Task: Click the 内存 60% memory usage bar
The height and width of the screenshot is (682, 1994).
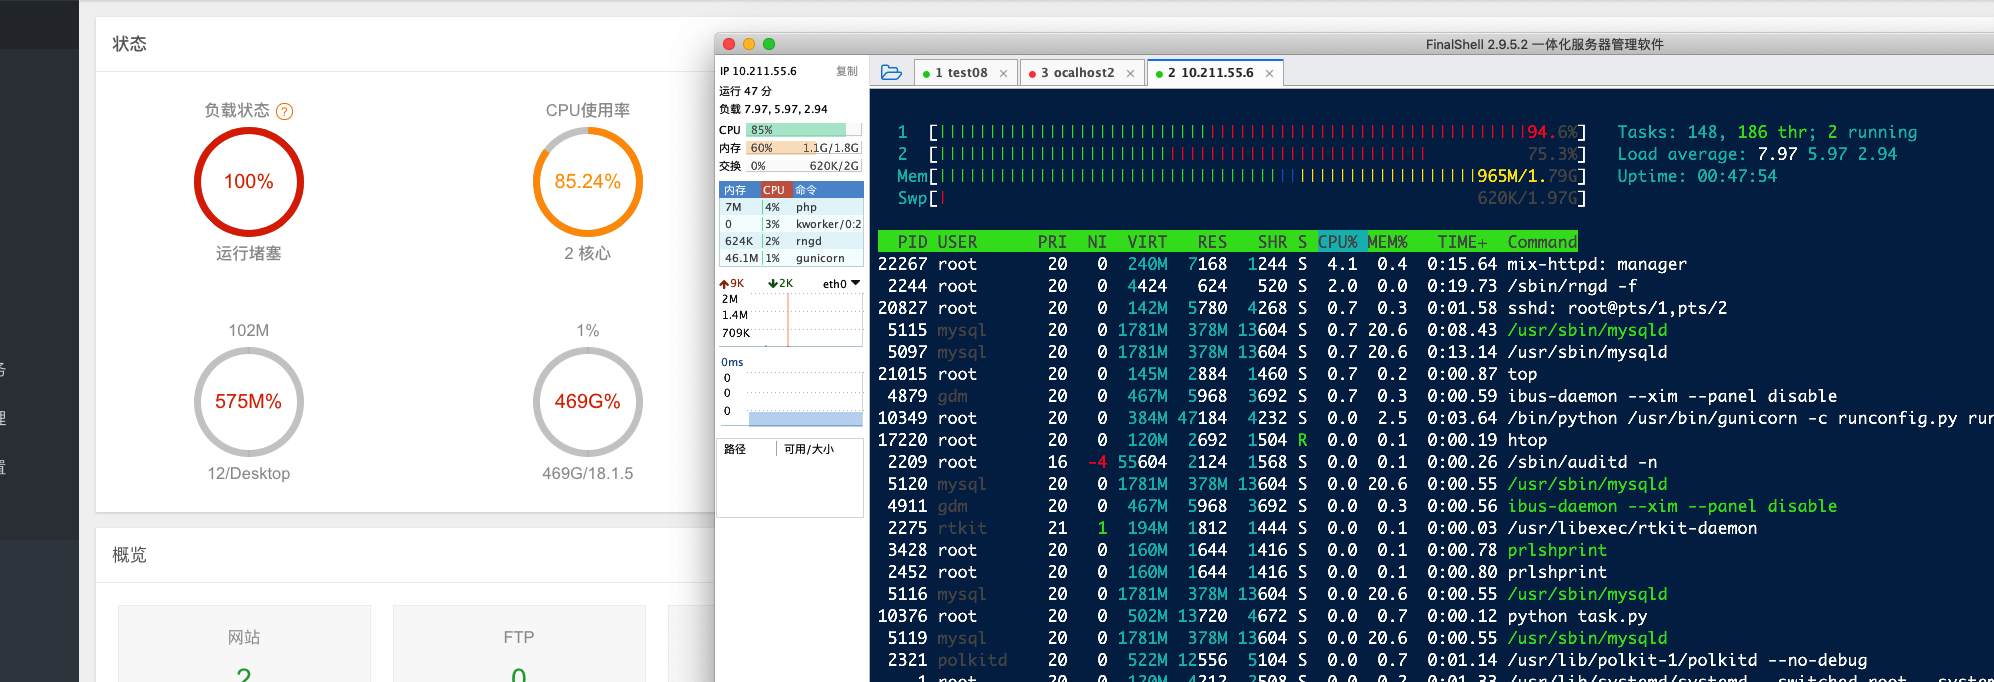Action: coord(804,148)
